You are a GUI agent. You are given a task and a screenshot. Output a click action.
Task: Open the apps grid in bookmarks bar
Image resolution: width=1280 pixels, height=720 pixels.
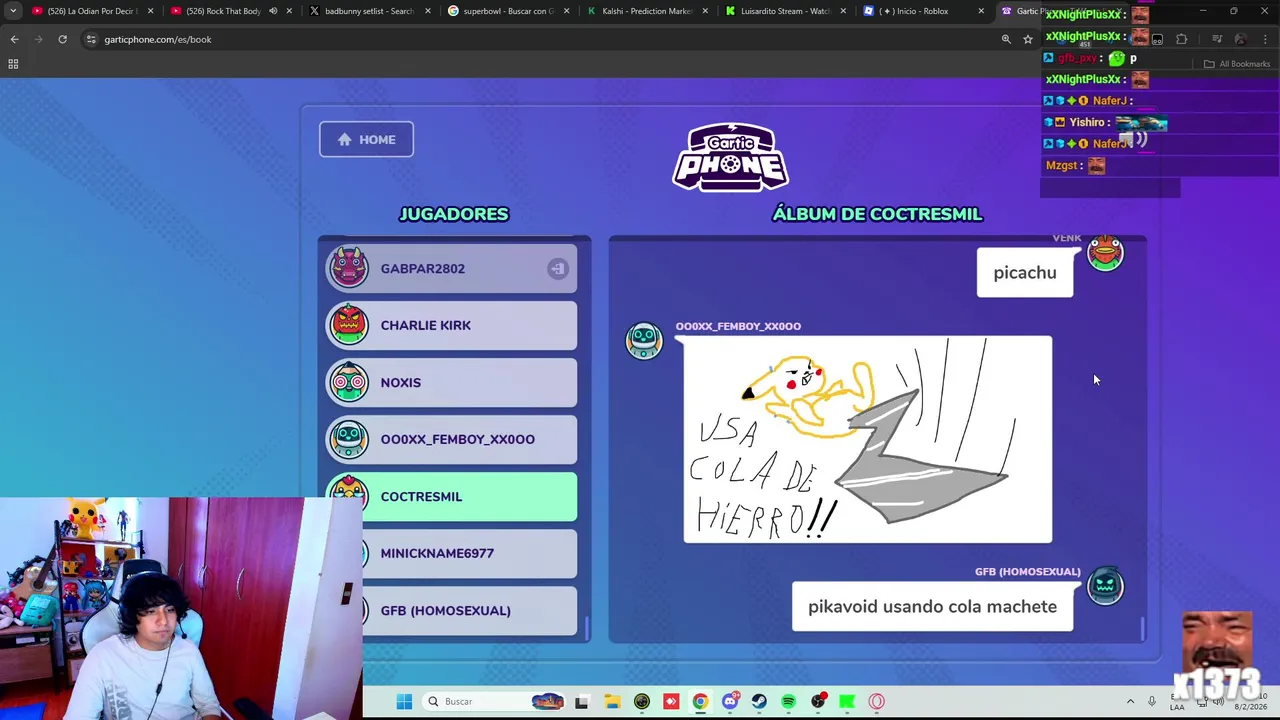point(13,64)
